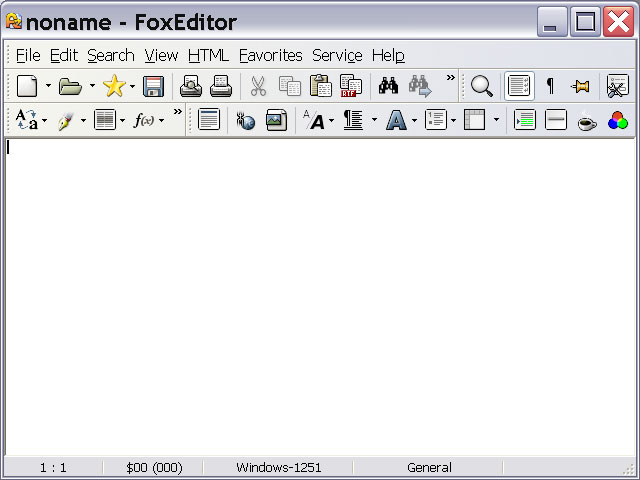Show more buttons via second toolbar chevron

pyautogui.click(x=178, y=111)
